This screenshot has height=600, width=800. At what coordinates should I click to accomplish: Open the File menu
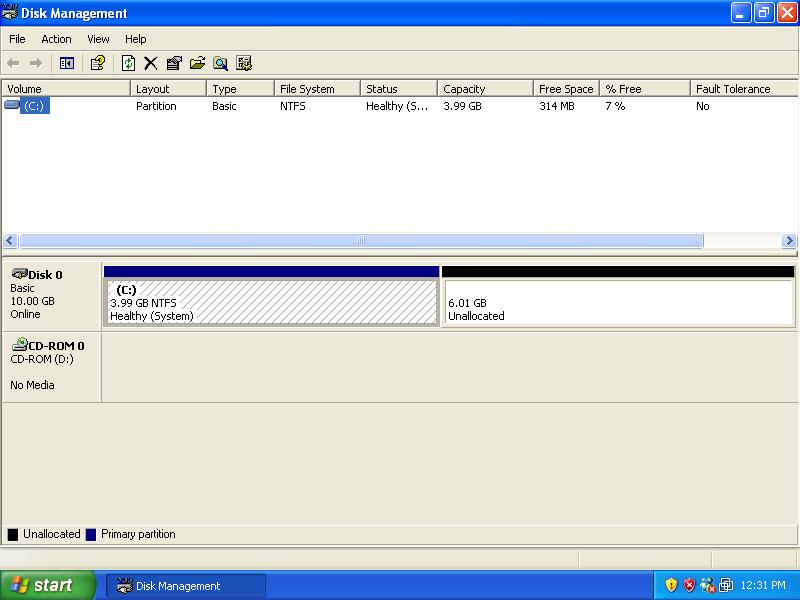(x=17, y=39)
